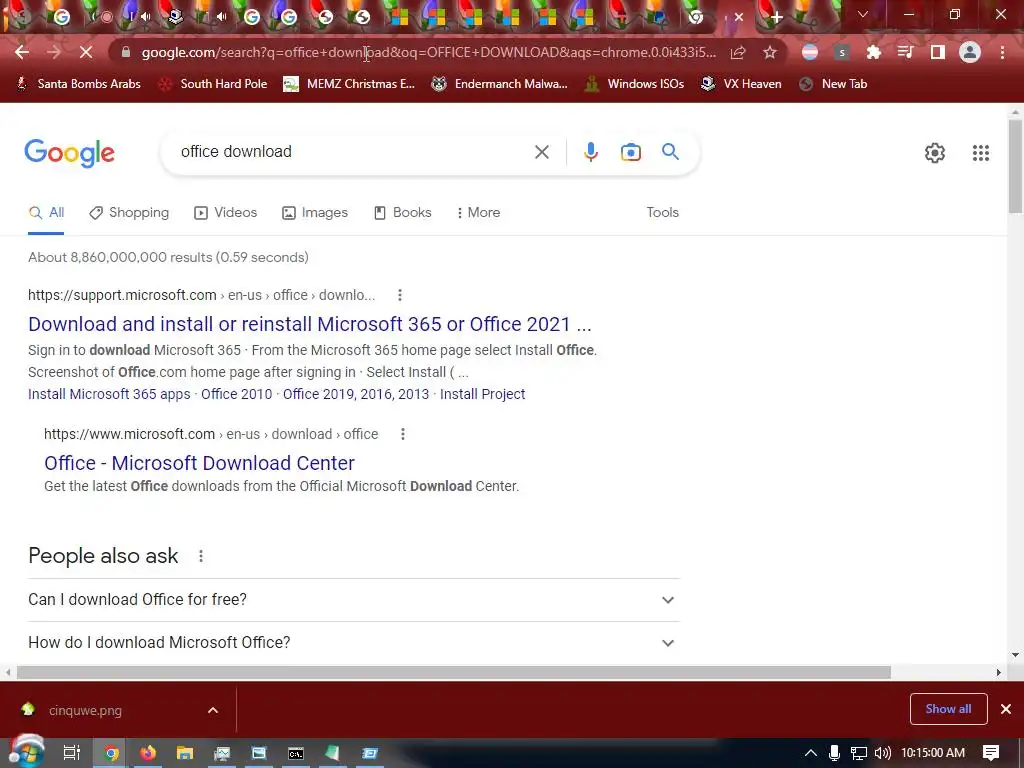Open Google quick settings gear
The height and width of the screenshot is (768, 1024).
click(935, 153)
